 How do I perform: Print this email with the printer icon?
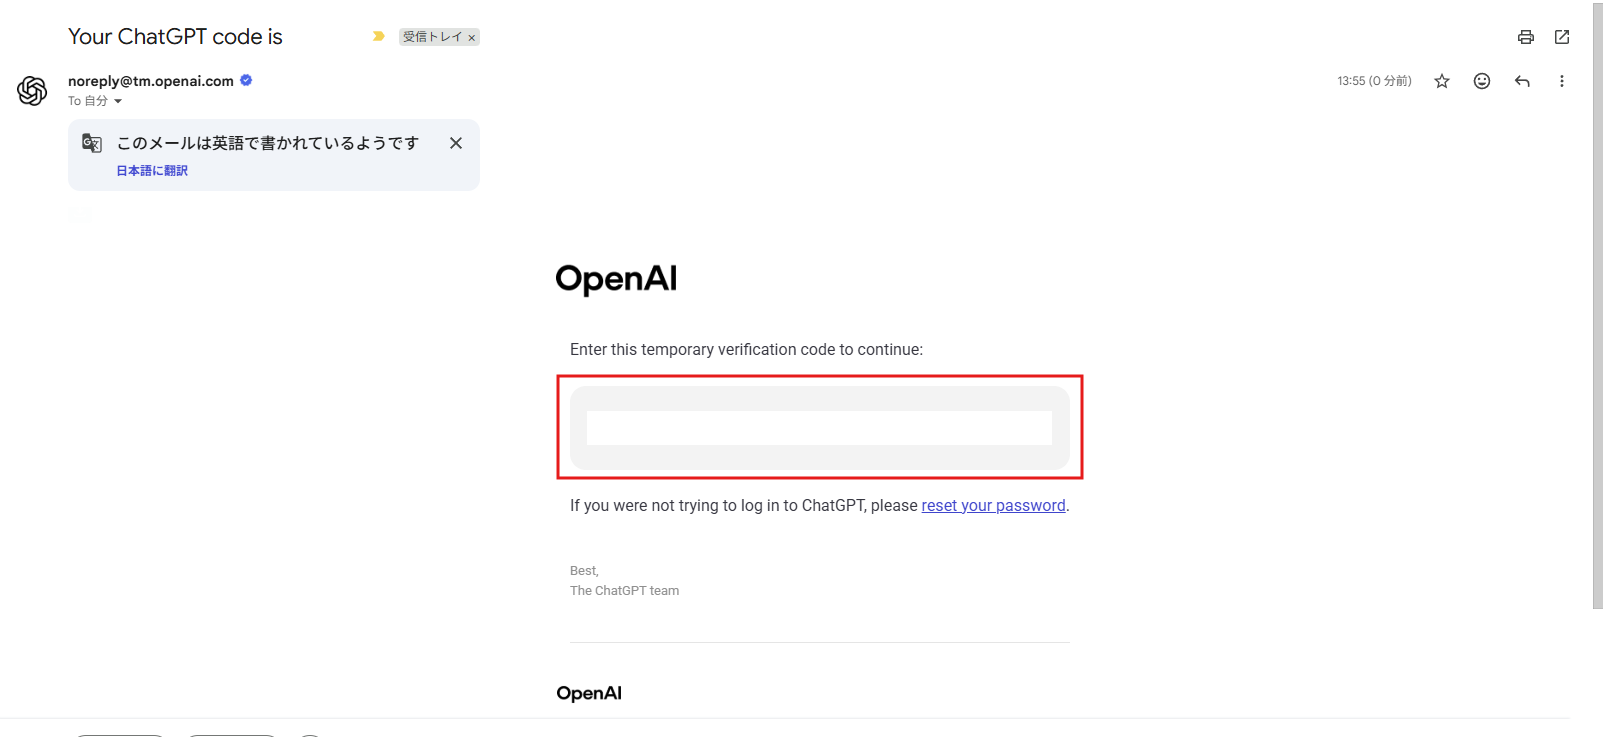pyautogui.click(x=1525, y=37)
